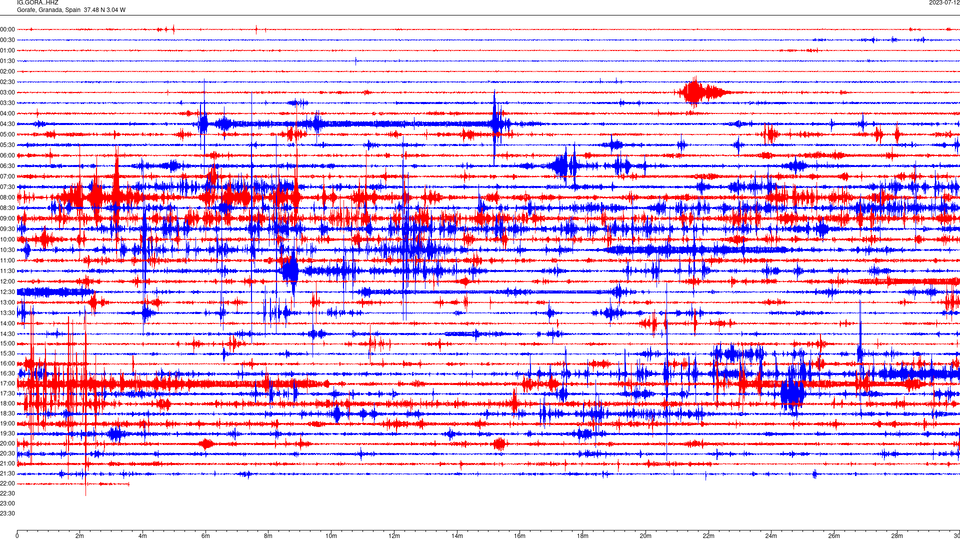Select the 17:00 row time label
This screenshot has height=540, width=960.
(7, 383)
